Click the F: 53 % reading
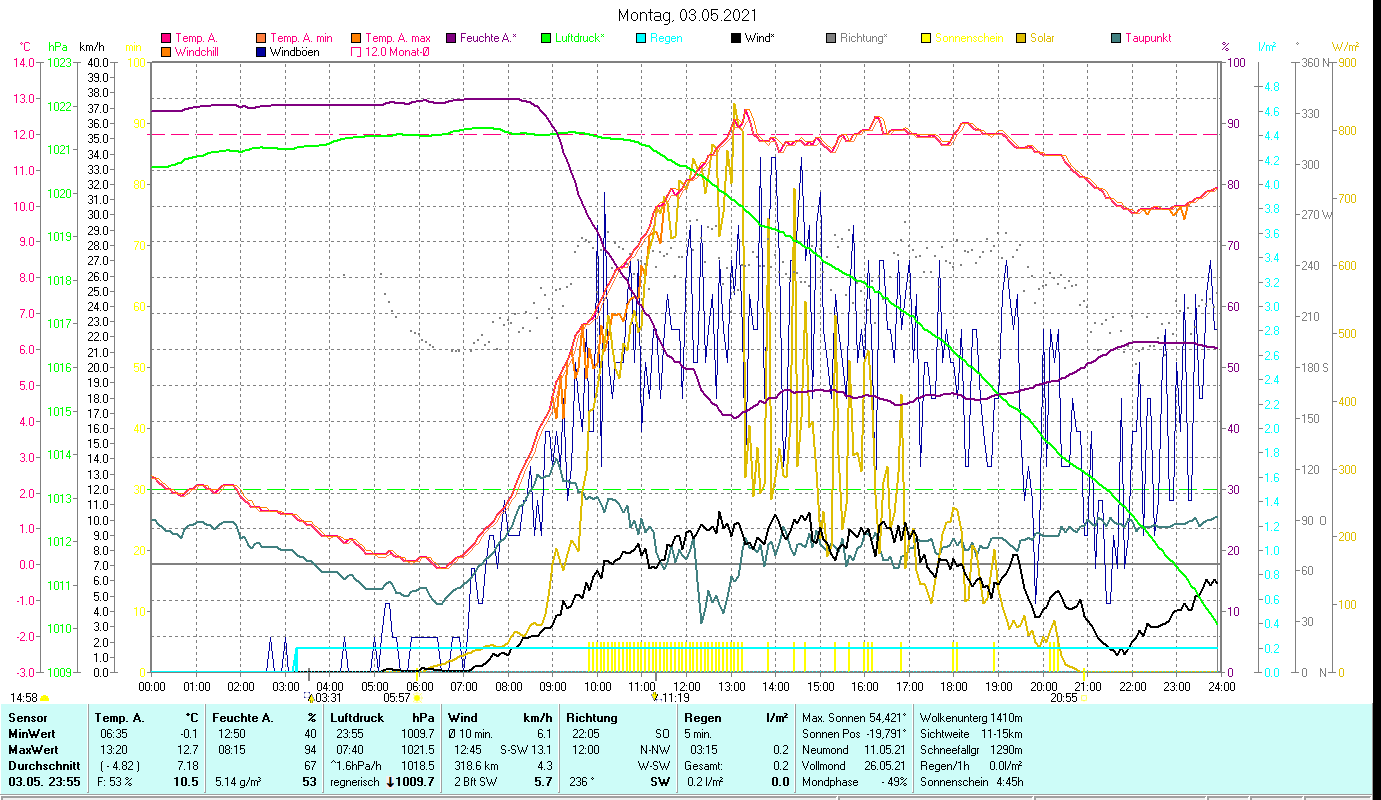This screenshot has width=1381, height=800. (x=113, y=782)
